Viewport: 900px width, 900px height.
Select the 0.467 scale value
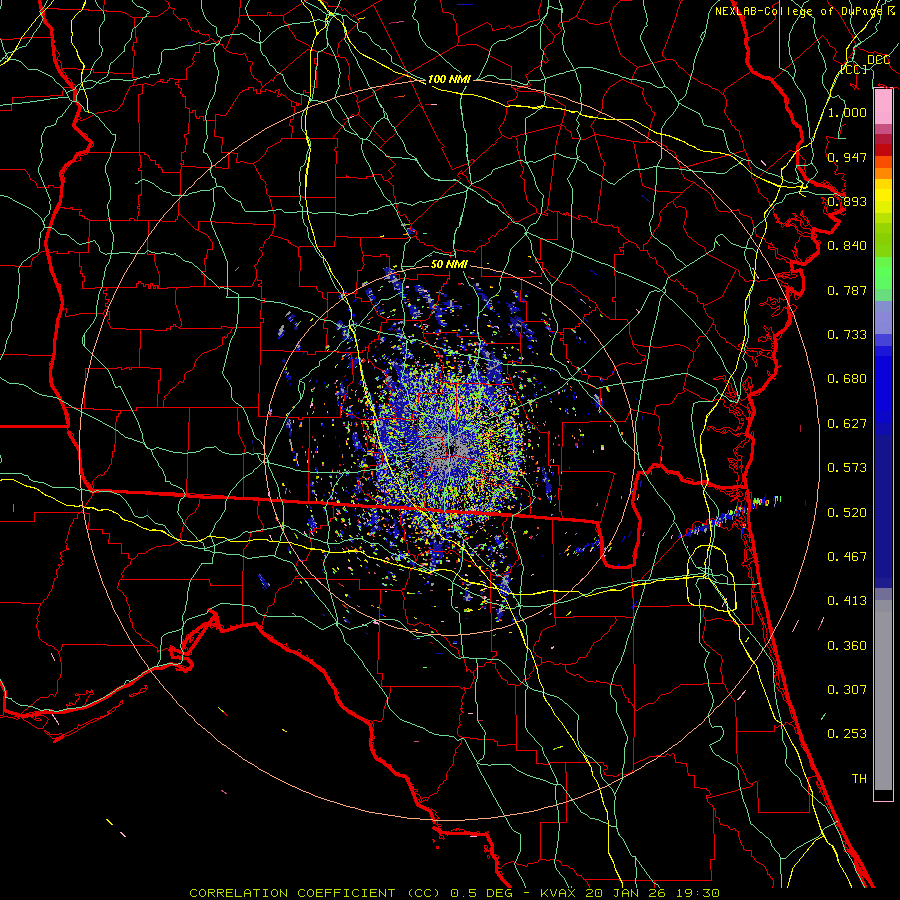point(847,557)
